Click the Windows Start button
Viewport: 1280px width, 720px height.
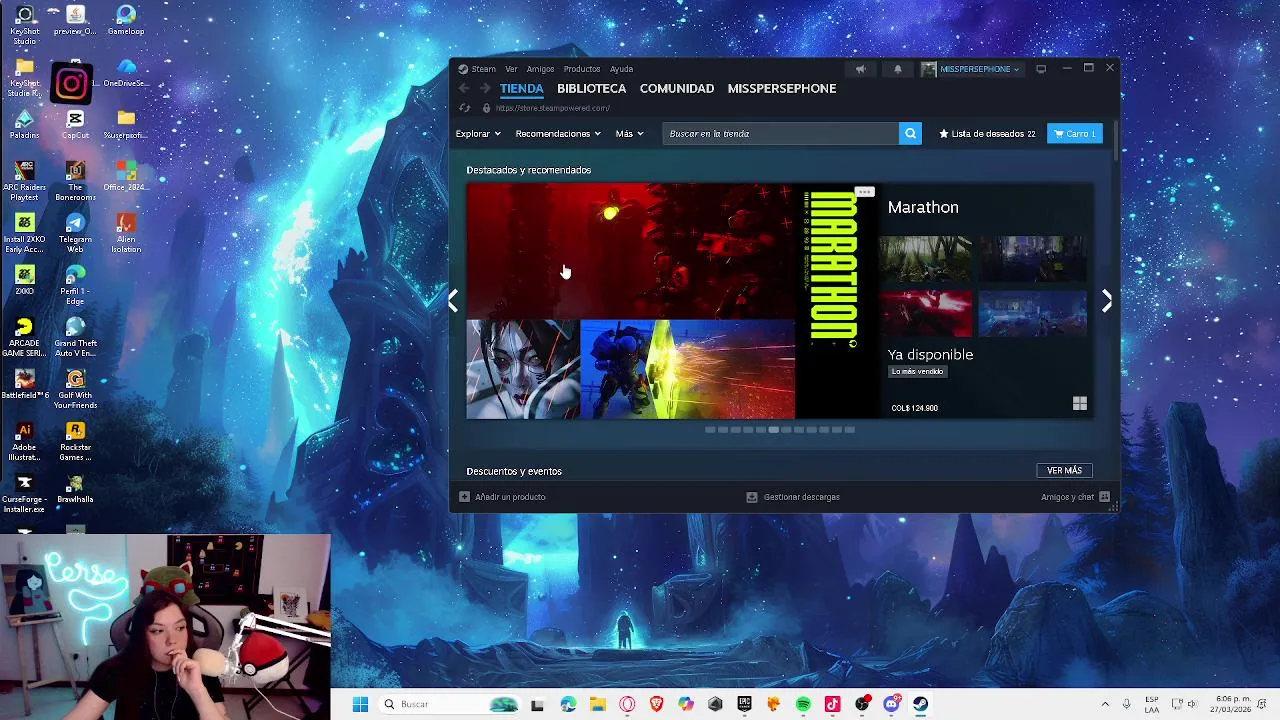click(x=360, y=704)
